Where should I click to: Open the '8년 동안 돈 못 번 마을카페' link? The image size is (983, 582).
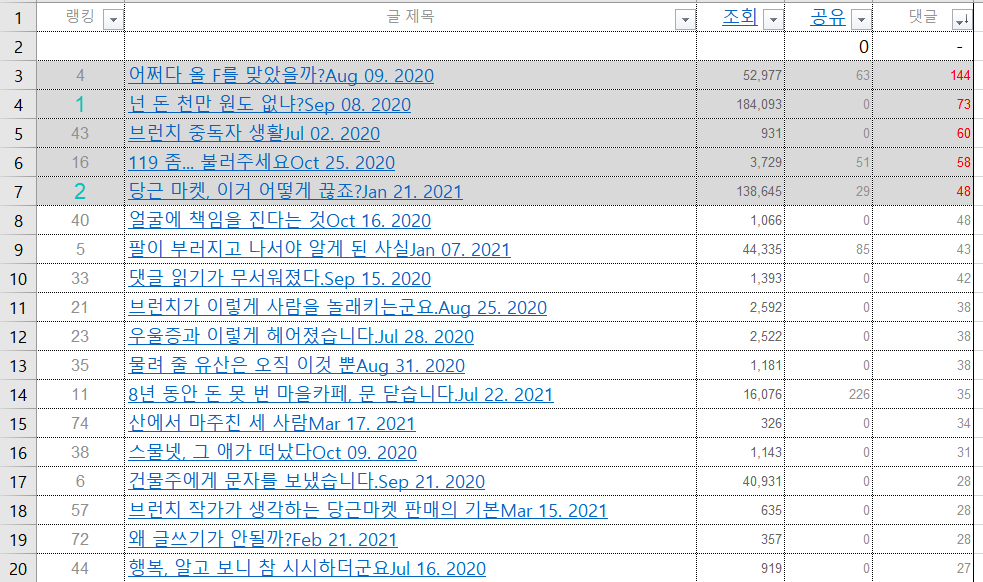point(340,393)
